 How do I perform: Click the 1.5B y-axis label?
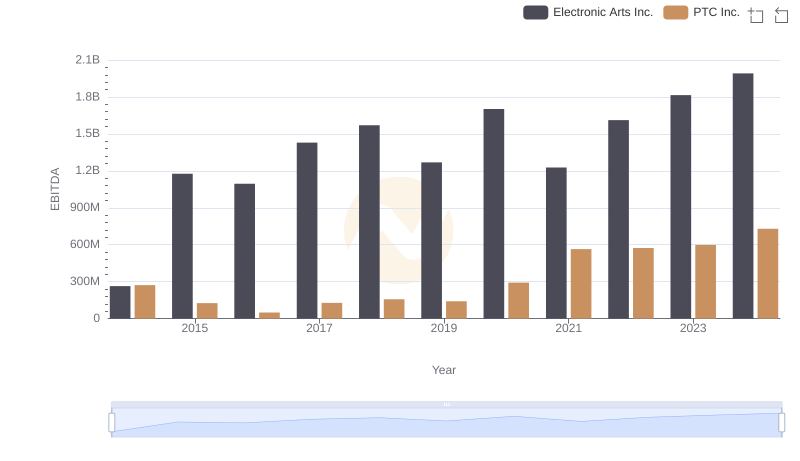(88, 134)
